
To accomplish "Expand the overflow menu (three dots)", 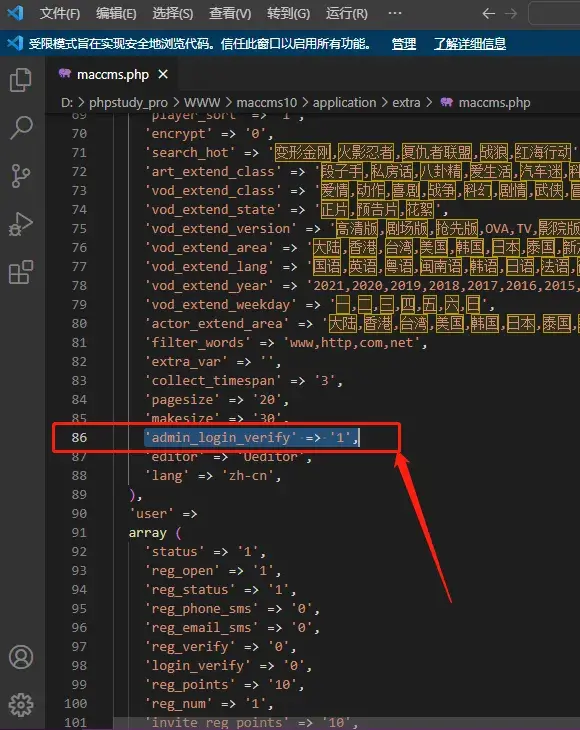I will 395,14.
